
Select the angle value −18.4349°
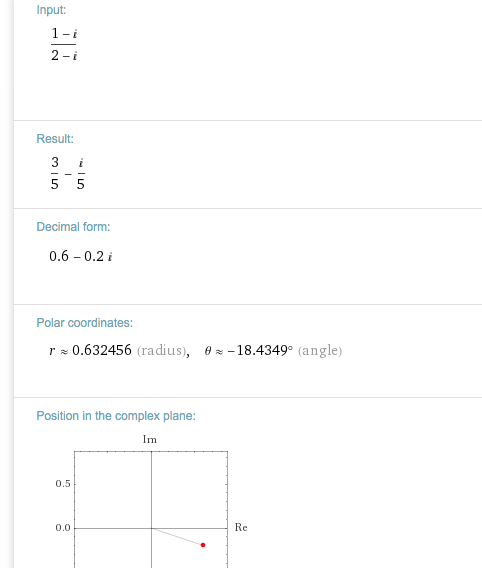[260, 350]
